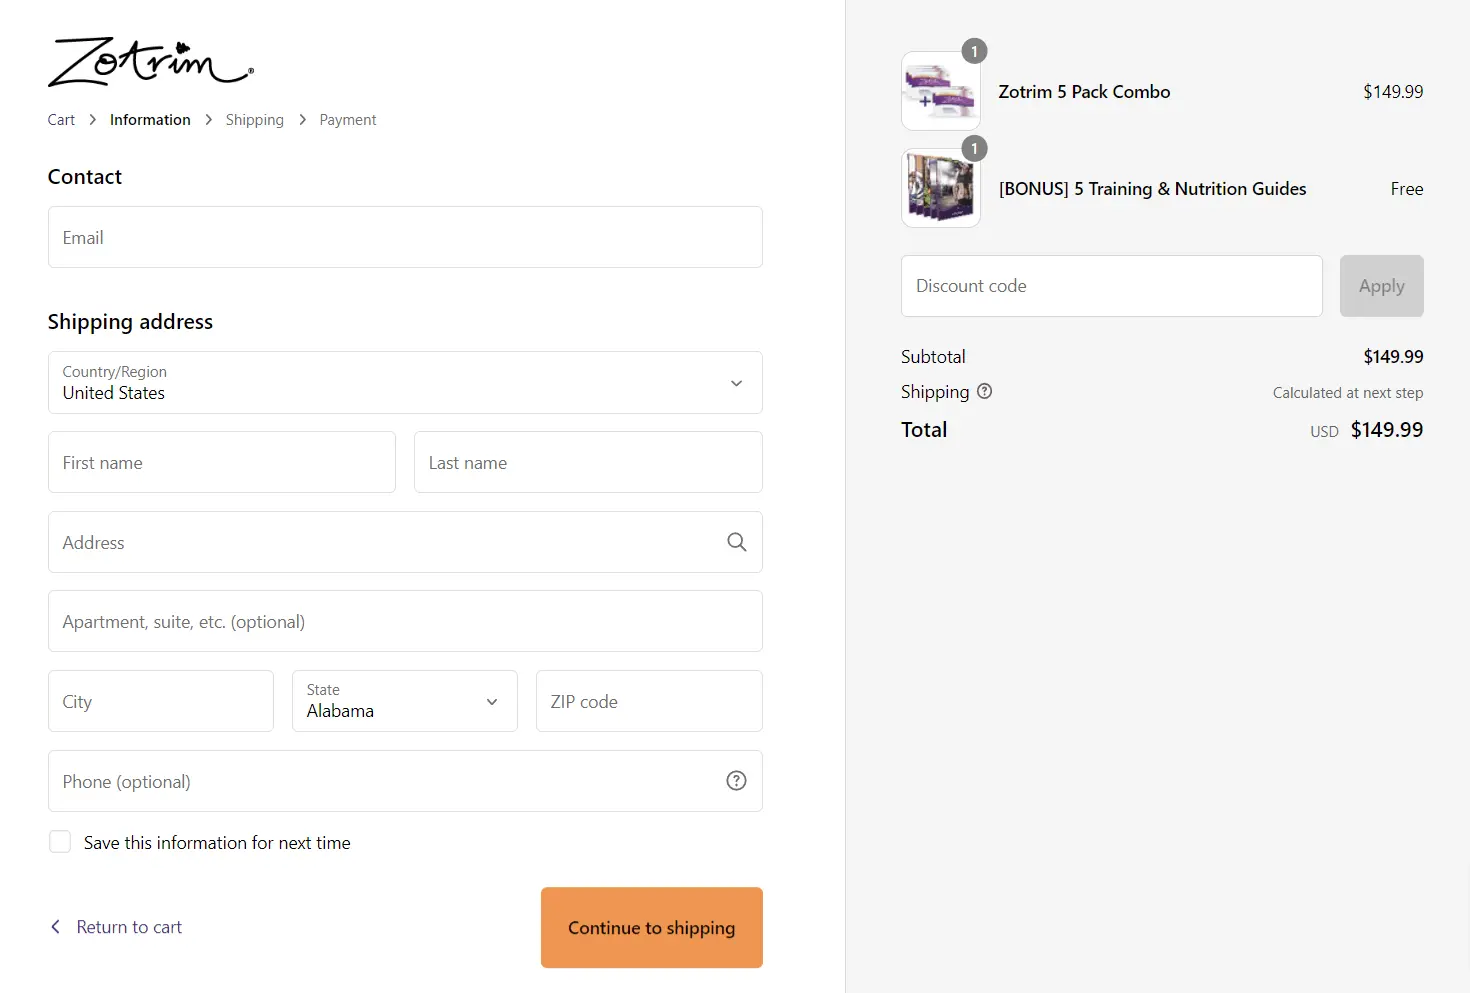The image size is (1470, 993).
Task: Check Save this information for next time
Action: 60,842
